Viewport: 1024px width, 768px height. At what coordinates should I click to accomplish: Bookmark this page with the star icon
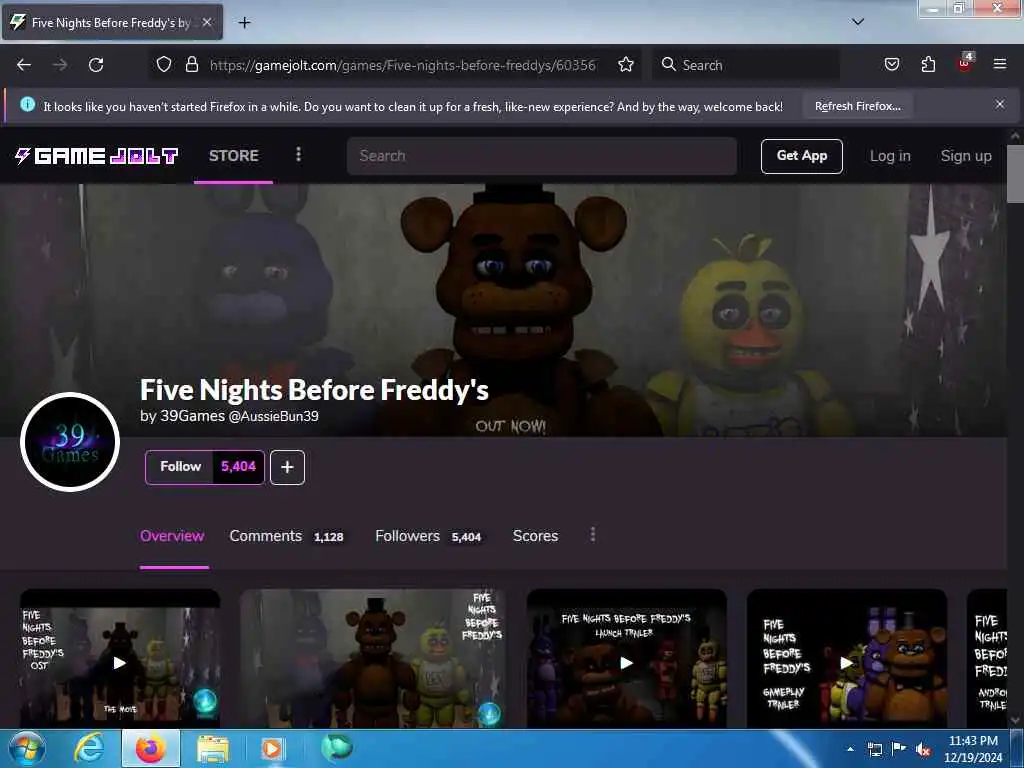click(x=626, y=64)
